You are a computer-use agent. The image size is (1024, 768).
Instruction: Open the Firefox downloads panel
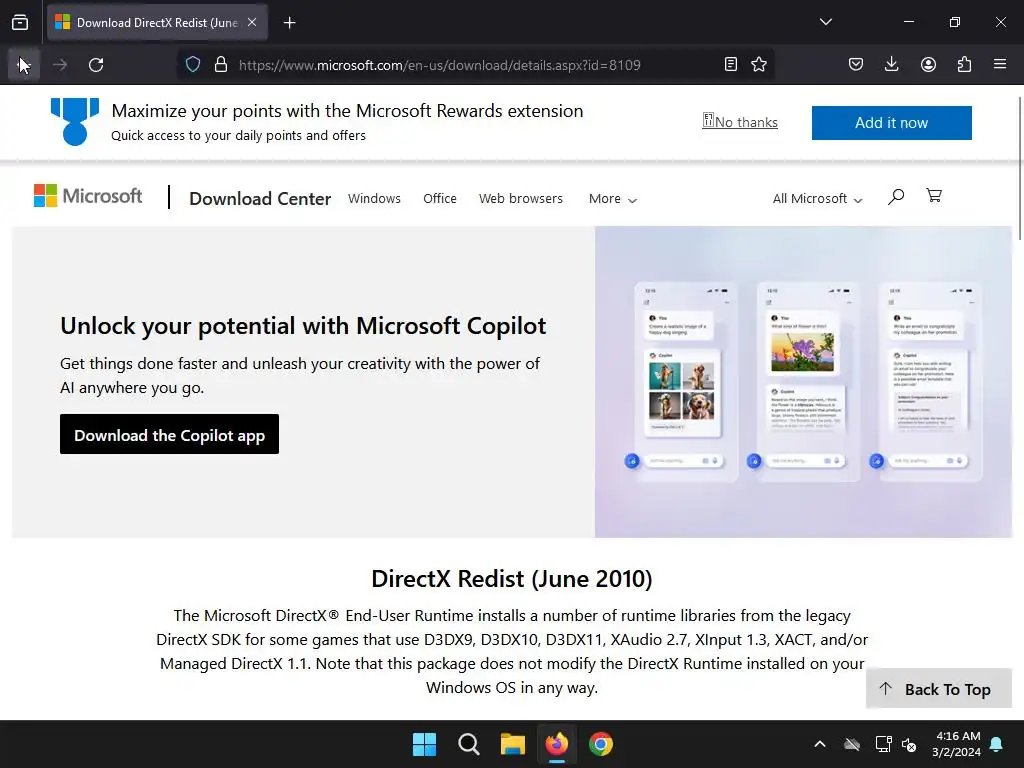(891, 64)
